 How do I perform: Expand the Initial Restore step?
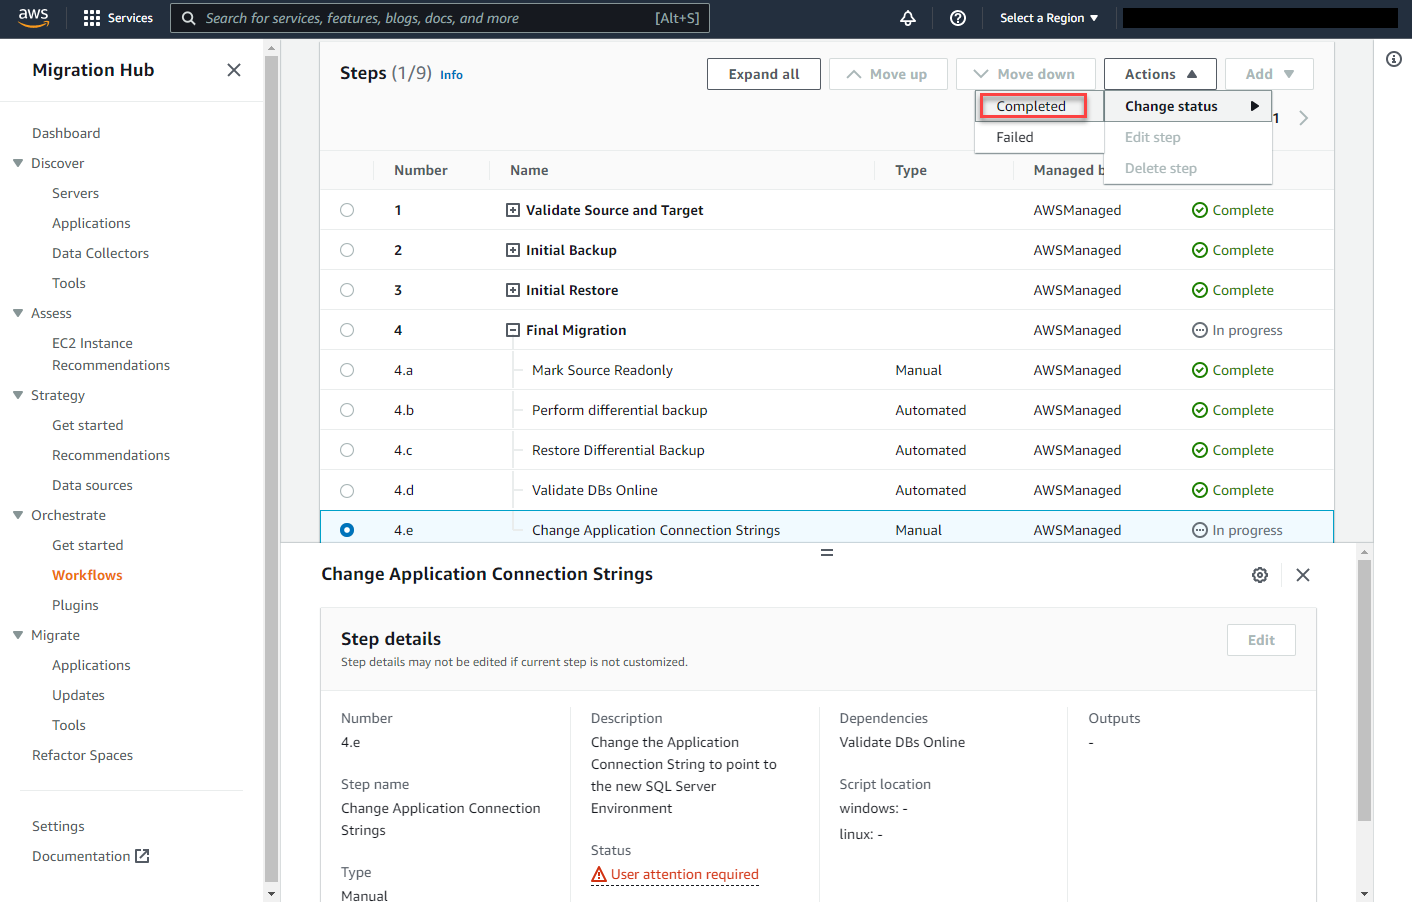(x=513, y=290)
